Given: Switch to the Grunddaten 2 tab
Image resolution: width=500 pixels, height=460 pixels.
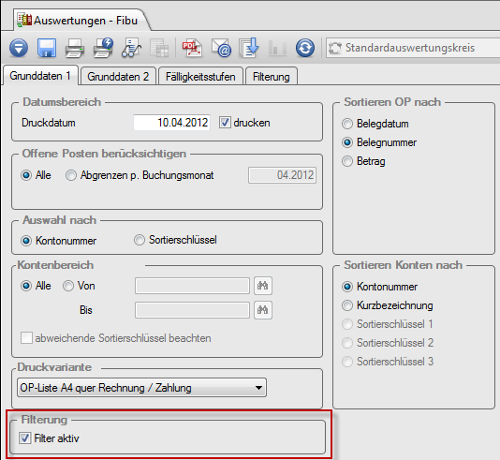Looking at the screenshot, I should (x=118, y=77).
